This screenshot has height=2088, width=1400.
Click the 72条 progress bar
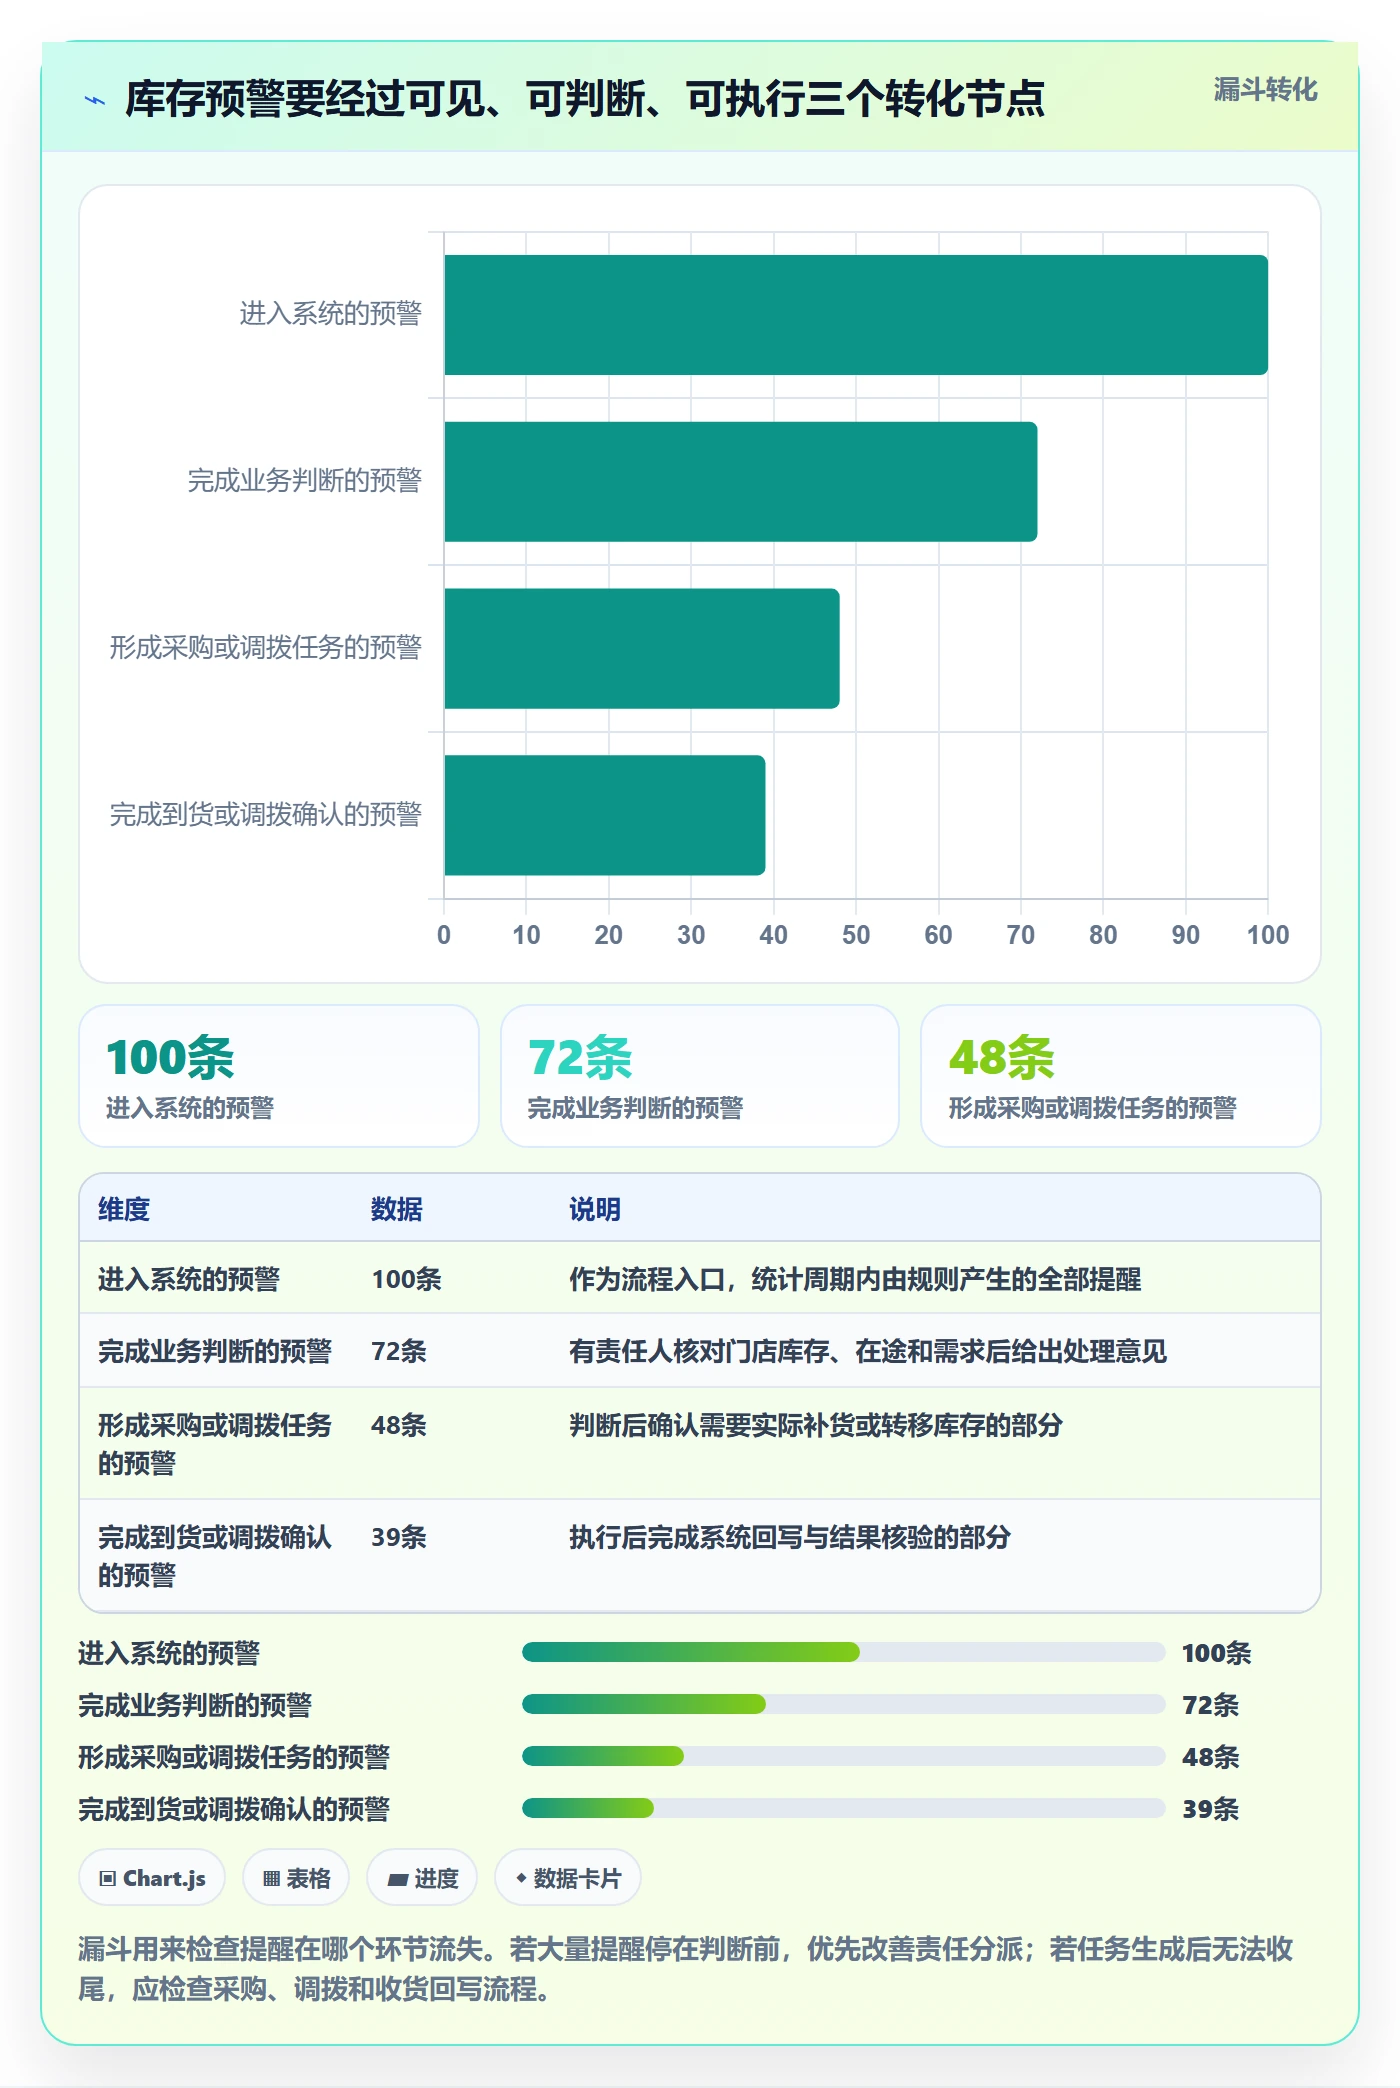tap(844, 1704)
